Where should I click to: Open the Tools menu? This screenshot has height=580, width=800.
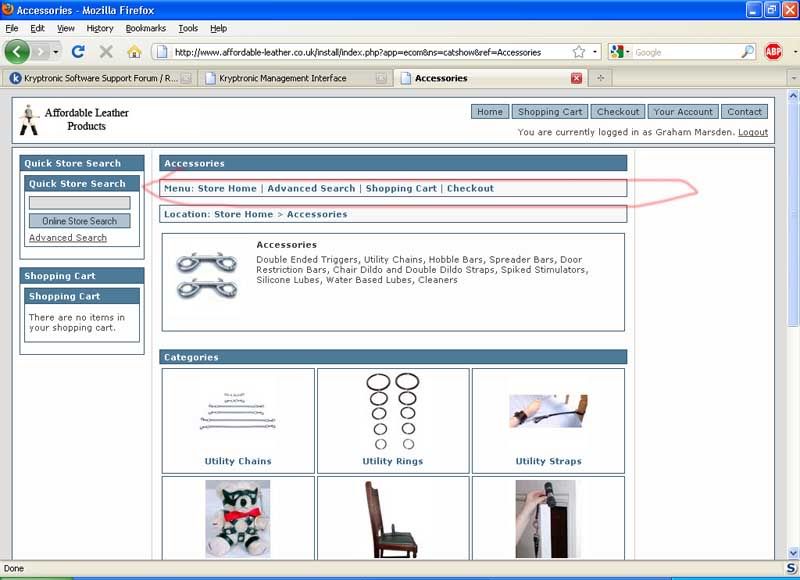coord(188,29)
